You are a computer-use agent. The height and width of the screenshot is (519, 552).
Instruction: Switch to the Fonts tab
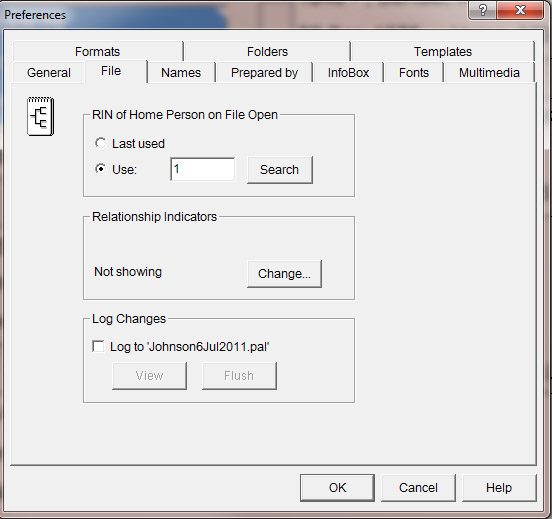pyautogui.click(x=414, y=73)
